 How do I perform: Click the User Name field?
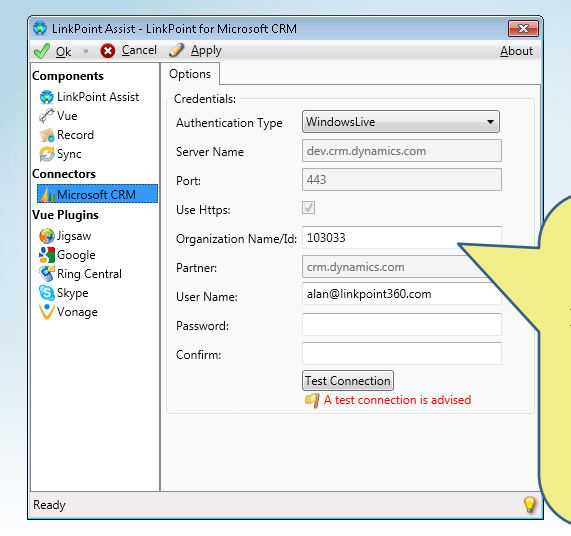(x=402, y=294)
